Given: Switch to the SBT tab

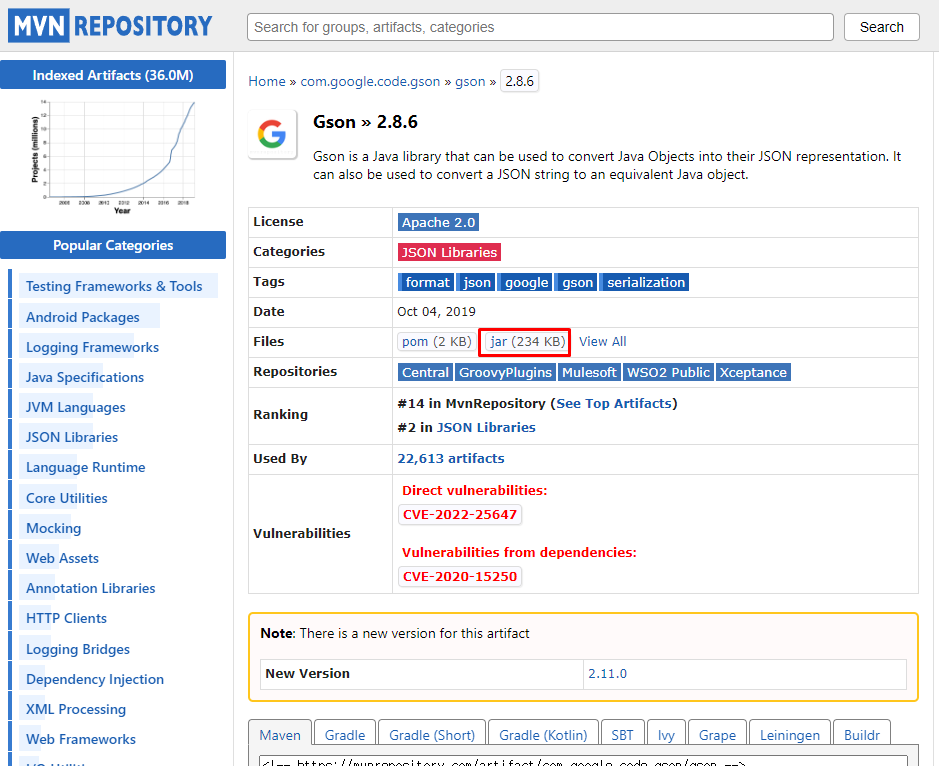Looking at the screenshot, I should click(x=622, y=735).
